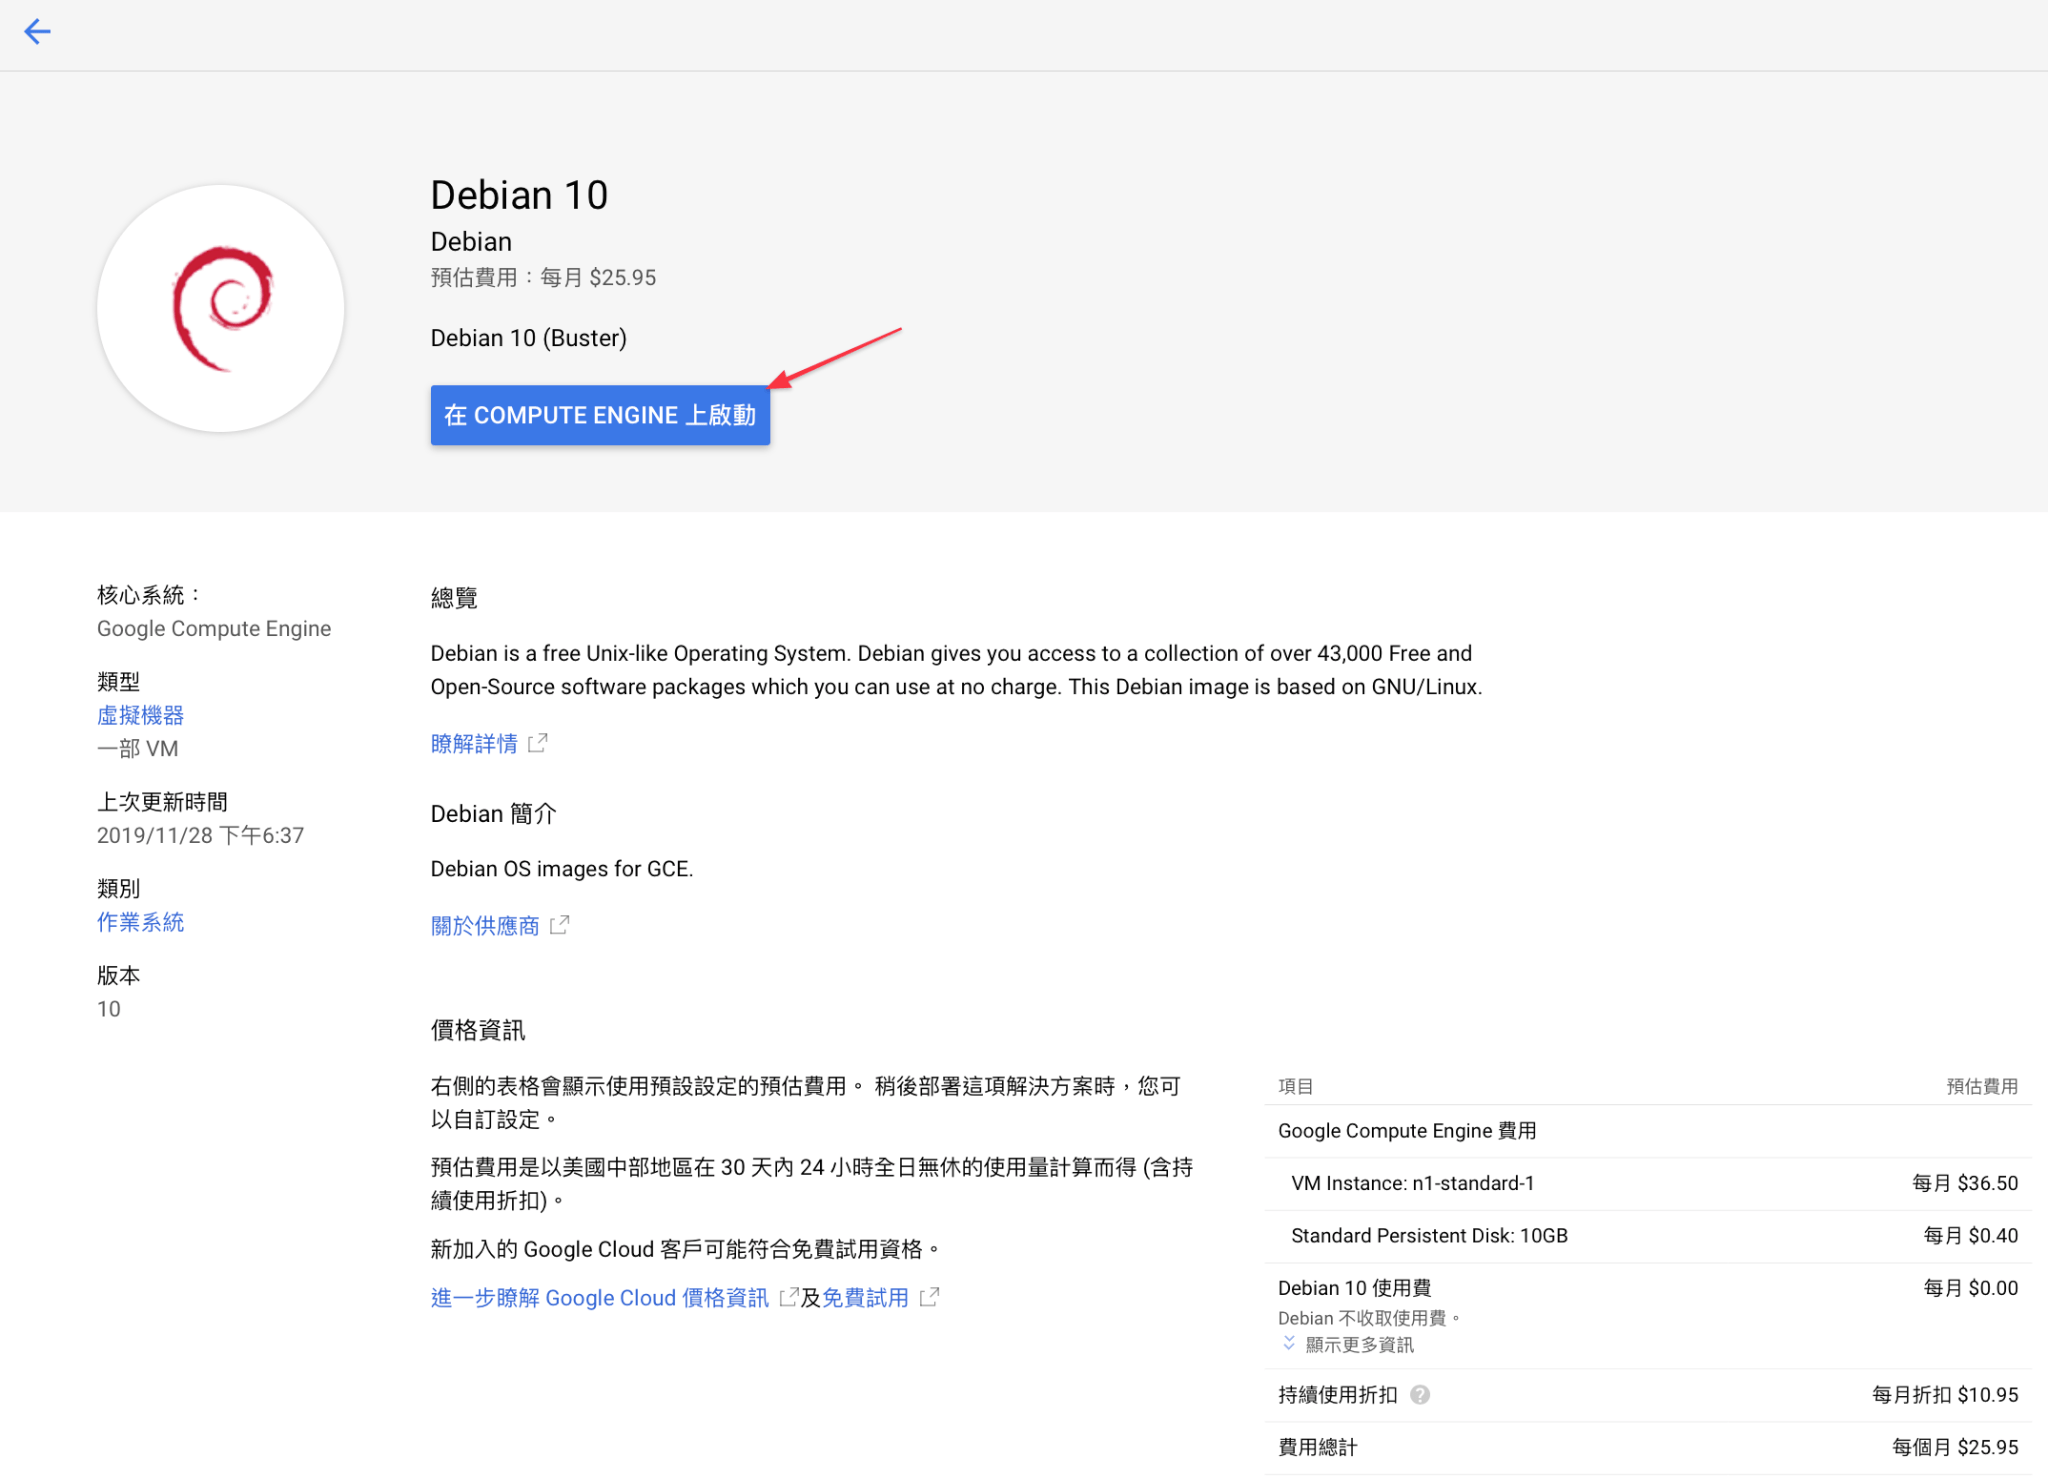This screenshot has width=2048, height=1479.
Task: Open the 瞭解詳情 link
Action: [x=474, y=743]
